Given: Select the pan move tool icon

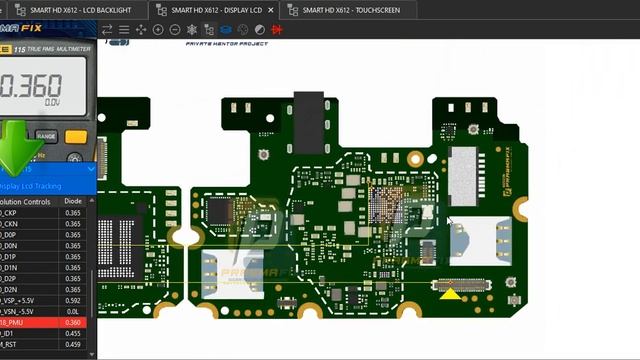Looking at the screenshot, I should [141, 29].
